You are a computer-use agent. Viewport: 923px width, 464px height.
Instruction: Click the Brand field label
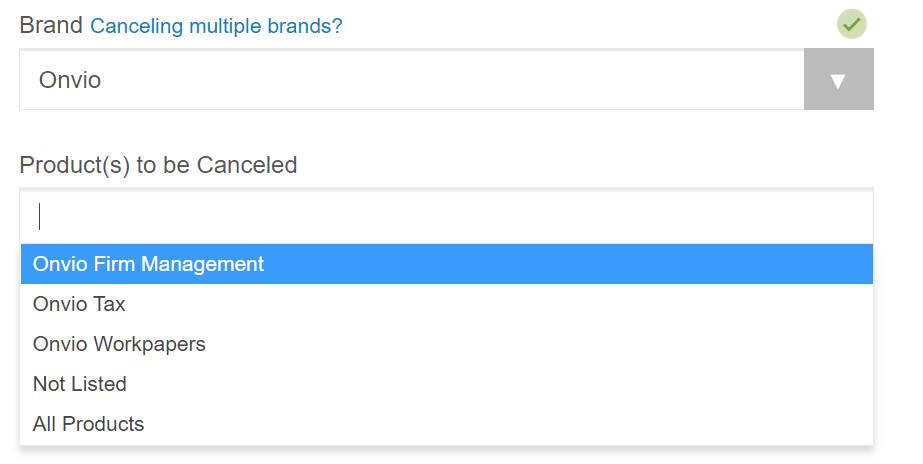point(51,25)
